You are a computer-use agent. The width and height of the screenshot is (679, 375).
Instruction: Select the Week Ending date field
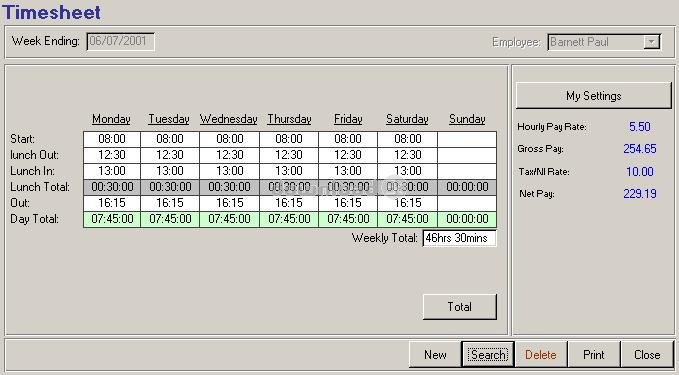tap(120, 42)
